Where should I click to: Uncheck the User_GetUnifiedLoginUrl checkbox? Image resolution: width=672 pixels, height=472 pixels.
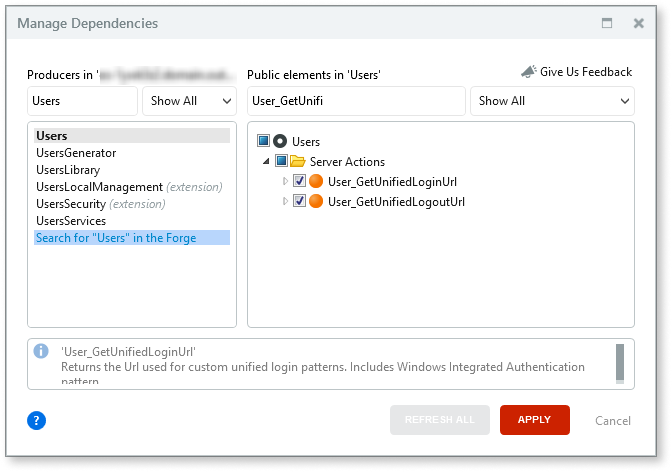pyautogui.click(x=299, y=181)
